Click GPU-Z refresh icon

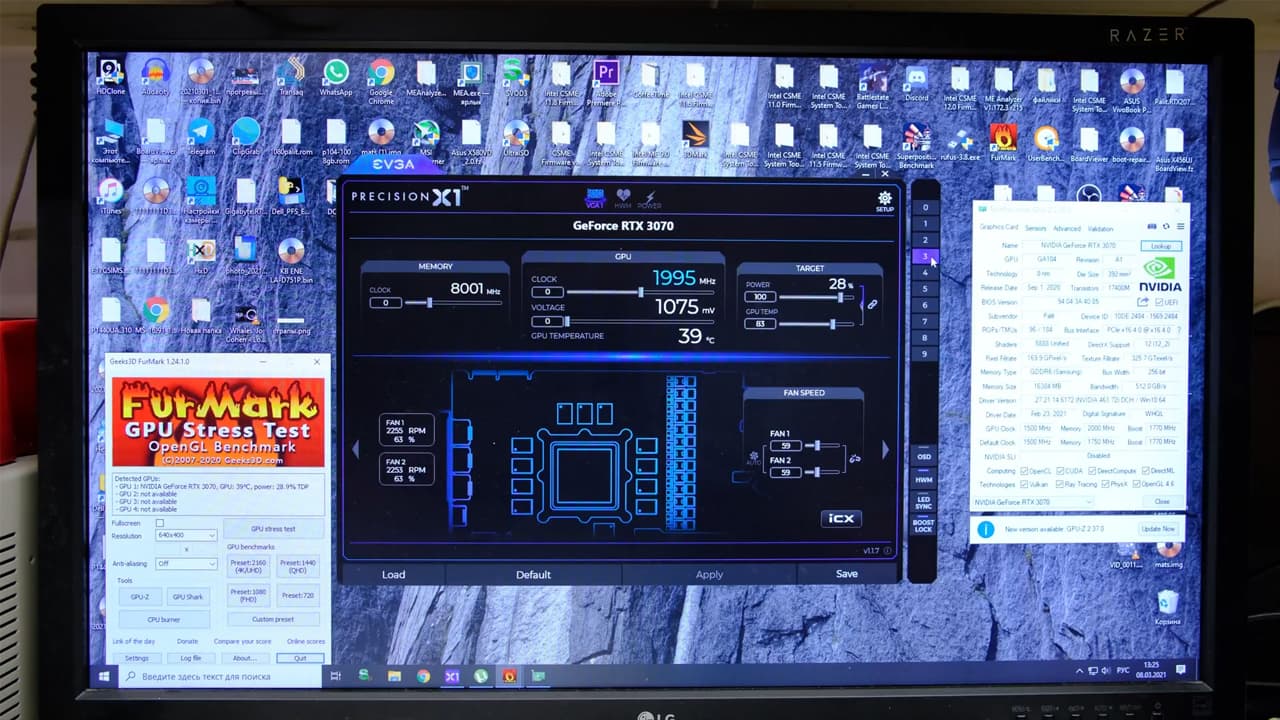[x=1166, y=227]
